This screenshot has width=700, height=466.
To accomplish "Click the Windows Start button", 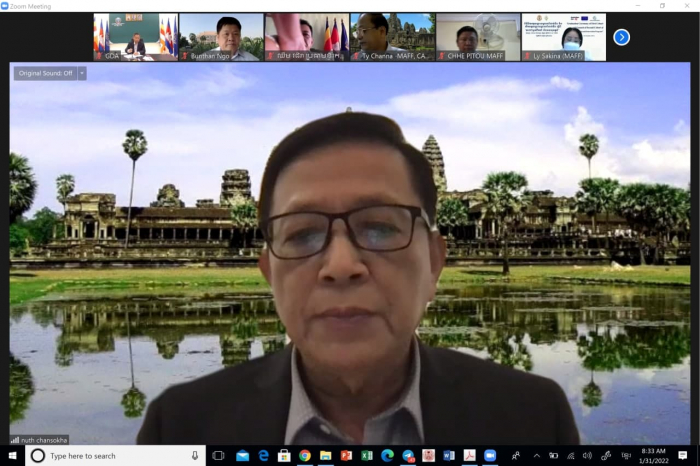I will pyautogui.click(x=11, y=456).
